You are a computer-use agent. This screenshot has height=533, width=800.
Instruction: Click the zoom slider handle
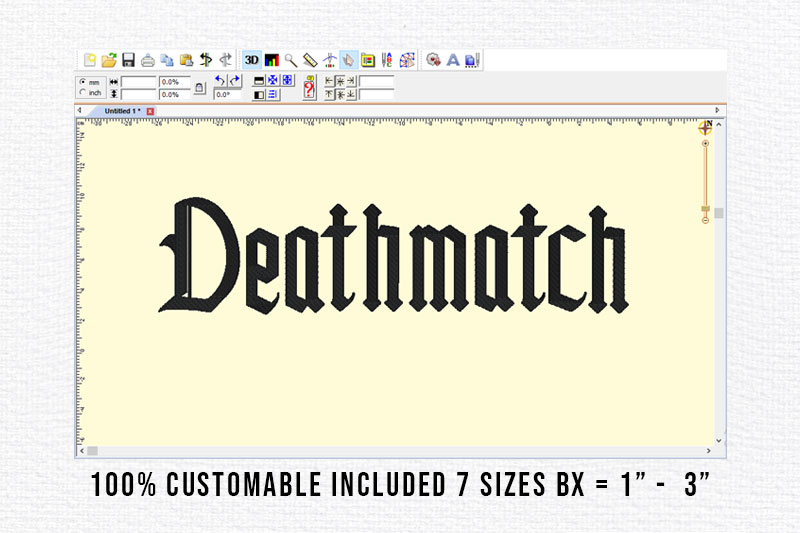[x=705, y=209]
